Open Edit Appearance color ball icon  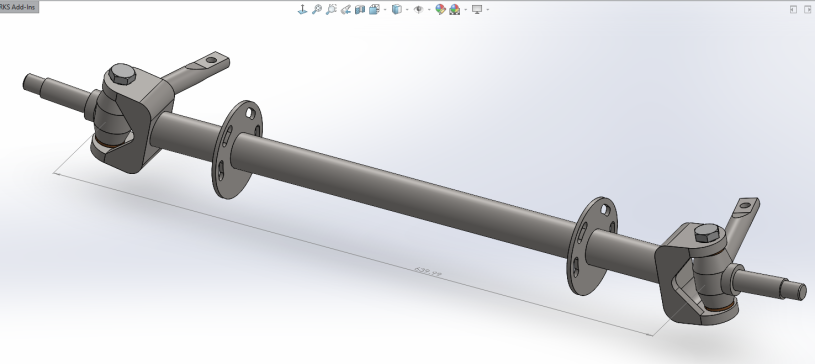pos(440,9)
